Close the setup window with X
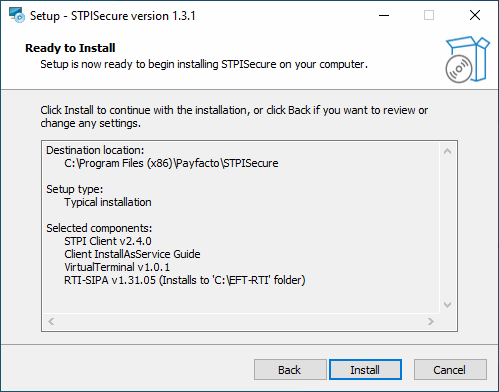Screen dimensions: 499x392 [475, 15]
